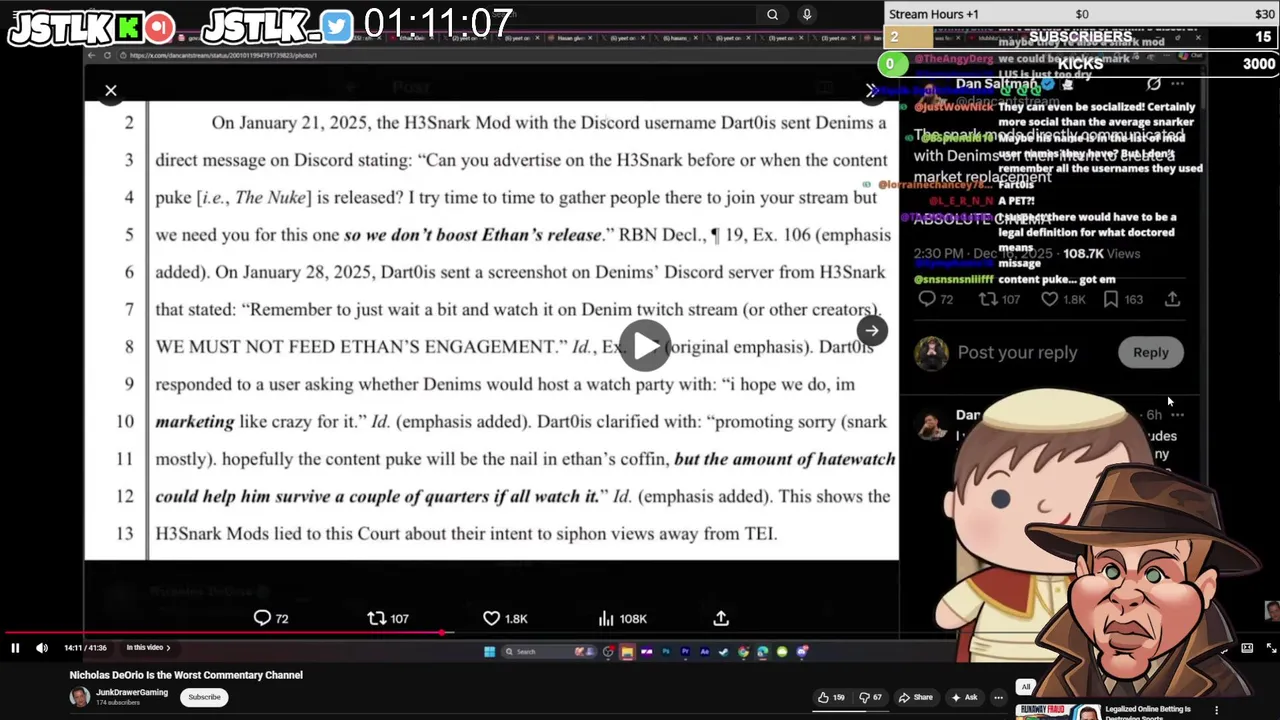The image size is (1280, 720).
Task: Close the enlarged tweet photo viewer
Action: click(x=111, y=91)
